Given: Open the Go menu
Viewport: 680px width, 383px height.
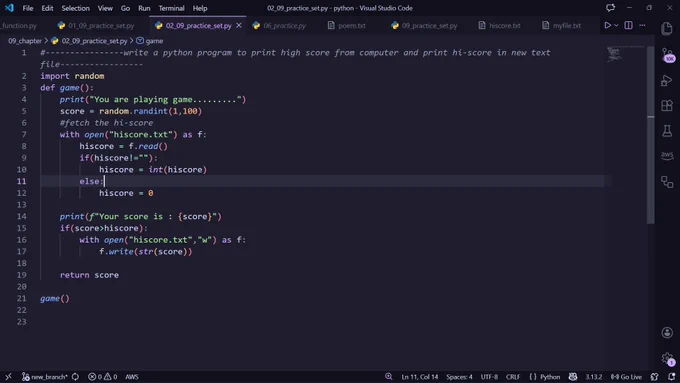Looking at the screenshot, I should pyautogui.click(x=125, y=8).
